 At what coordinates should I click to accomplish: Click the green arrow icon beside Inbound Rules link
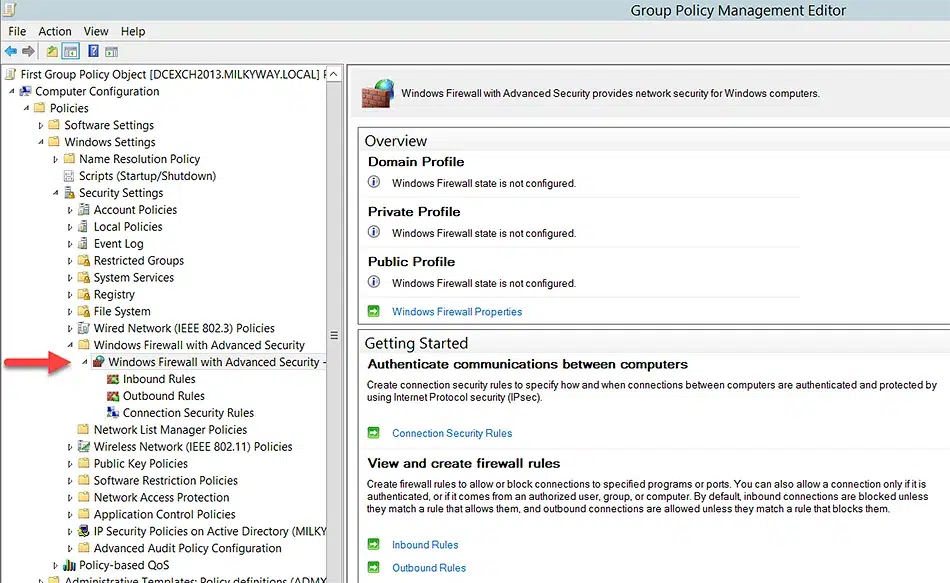click(374, 544)
